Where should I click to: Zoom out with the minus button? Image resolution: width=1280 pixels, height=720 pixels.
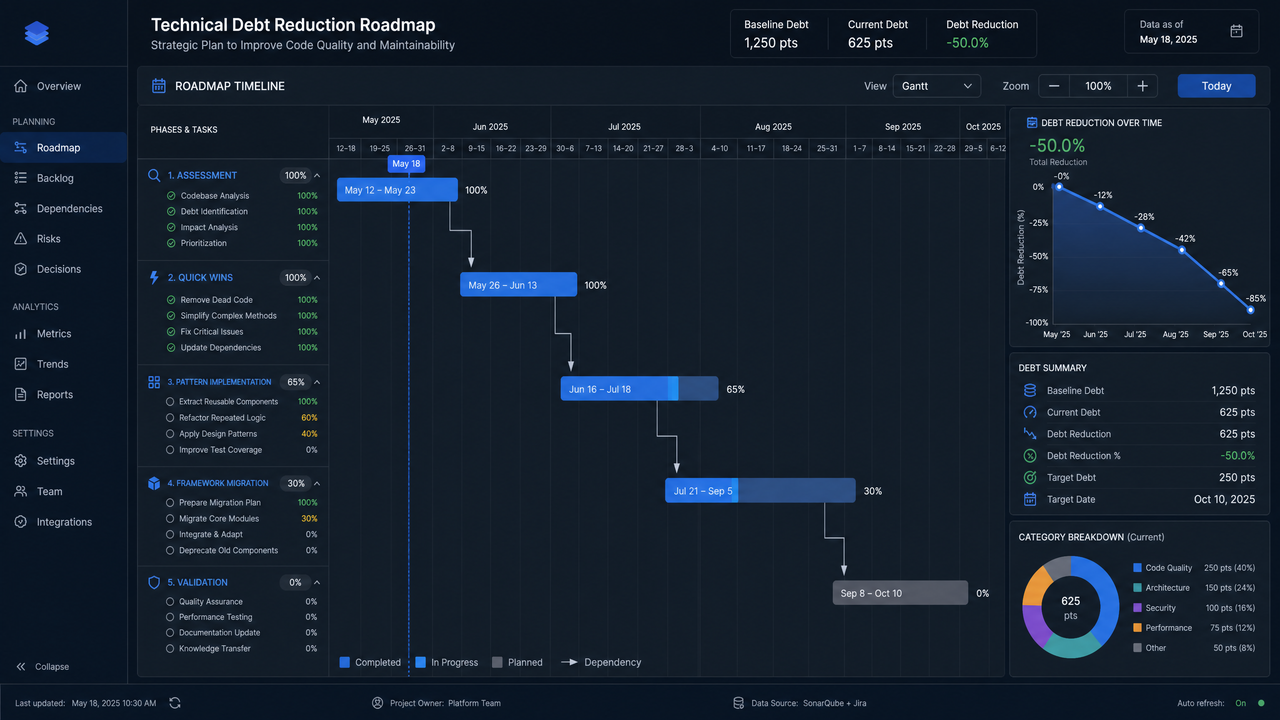[1054, 86]
